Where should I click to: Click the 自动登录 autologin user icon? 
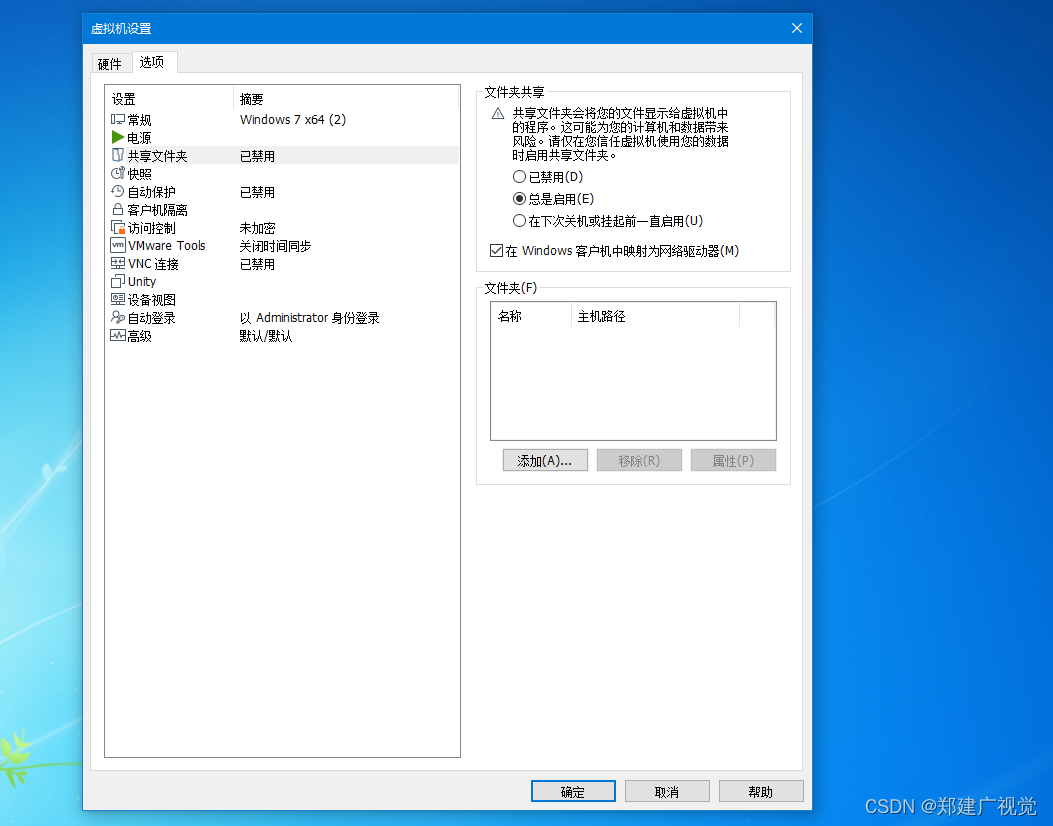118,317
